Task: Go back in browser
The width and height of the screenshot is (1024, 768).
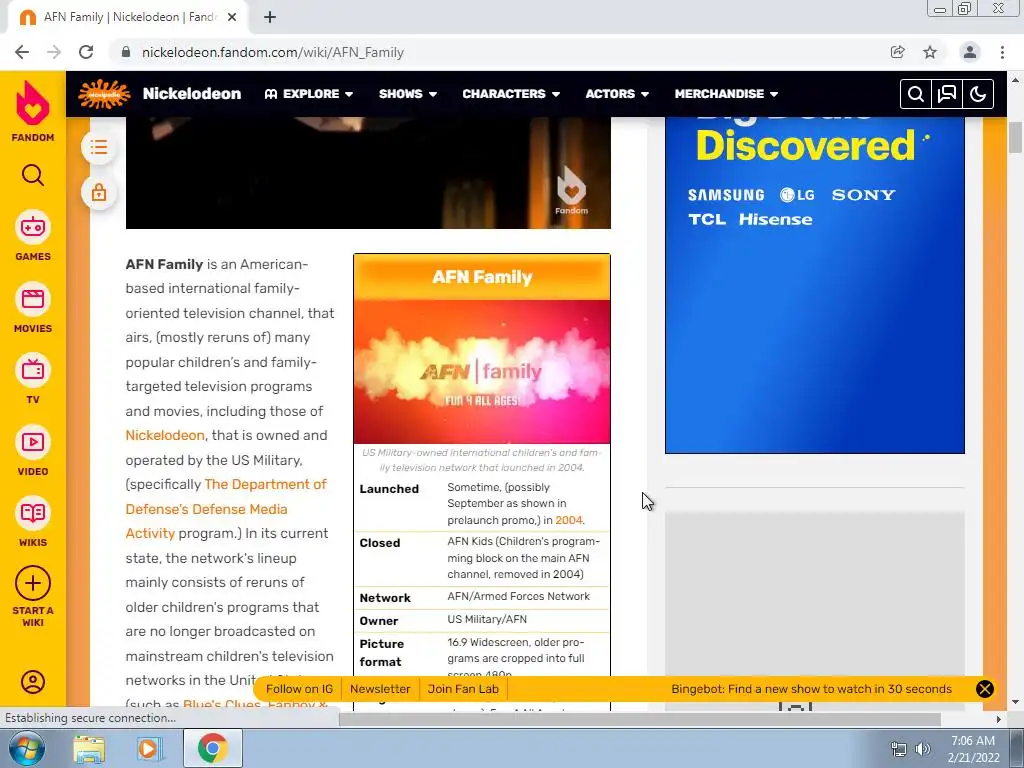Action: [x=22, y=52]
